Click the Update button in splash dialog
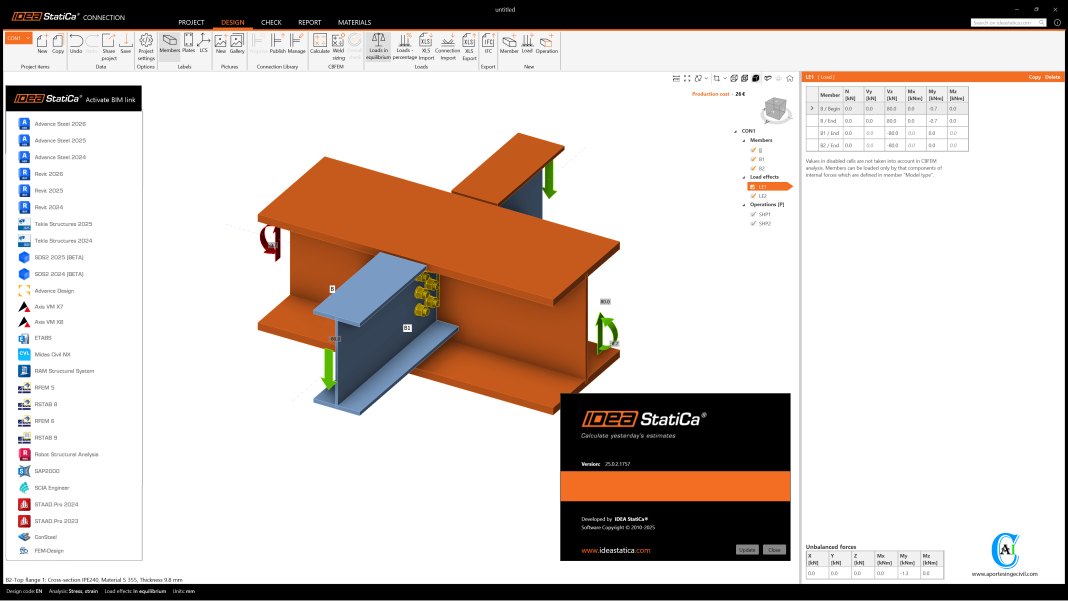Image resolution: width=1068 pixels, height=601 pixels. [x=748, y=550]
